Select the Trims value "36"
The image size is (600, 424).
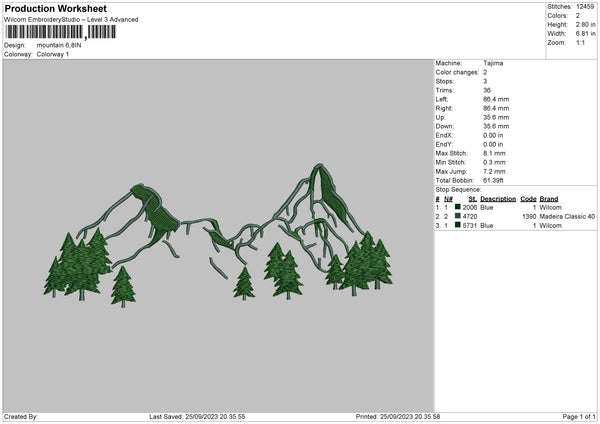point(487,90)
